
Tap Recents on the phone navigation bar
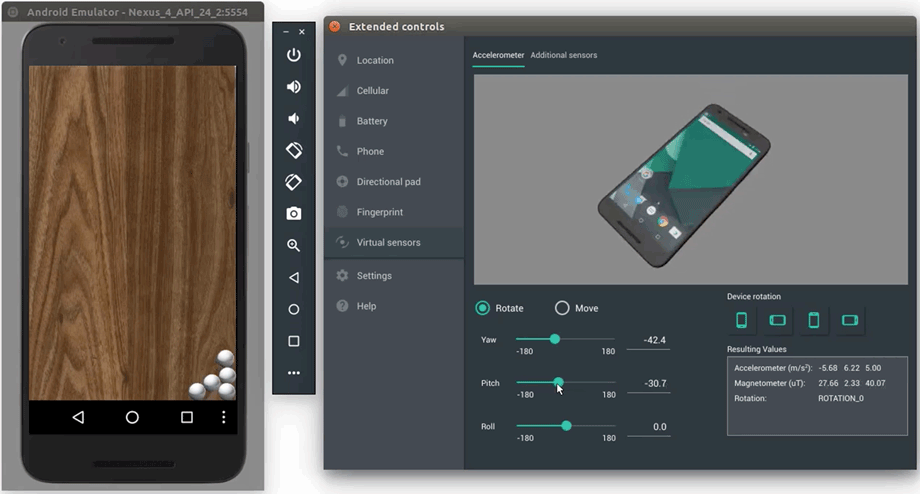(187, 417)
